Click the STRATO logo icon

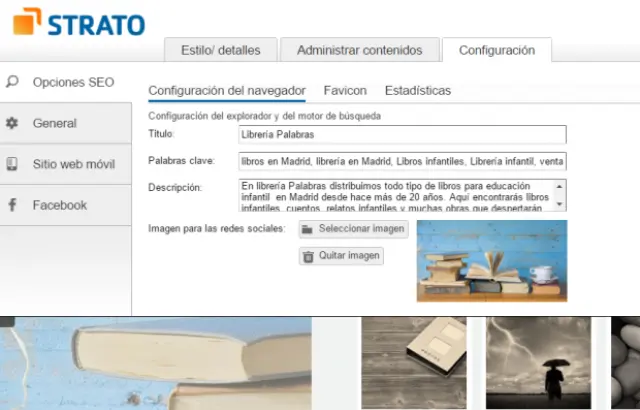coord(26,21)
